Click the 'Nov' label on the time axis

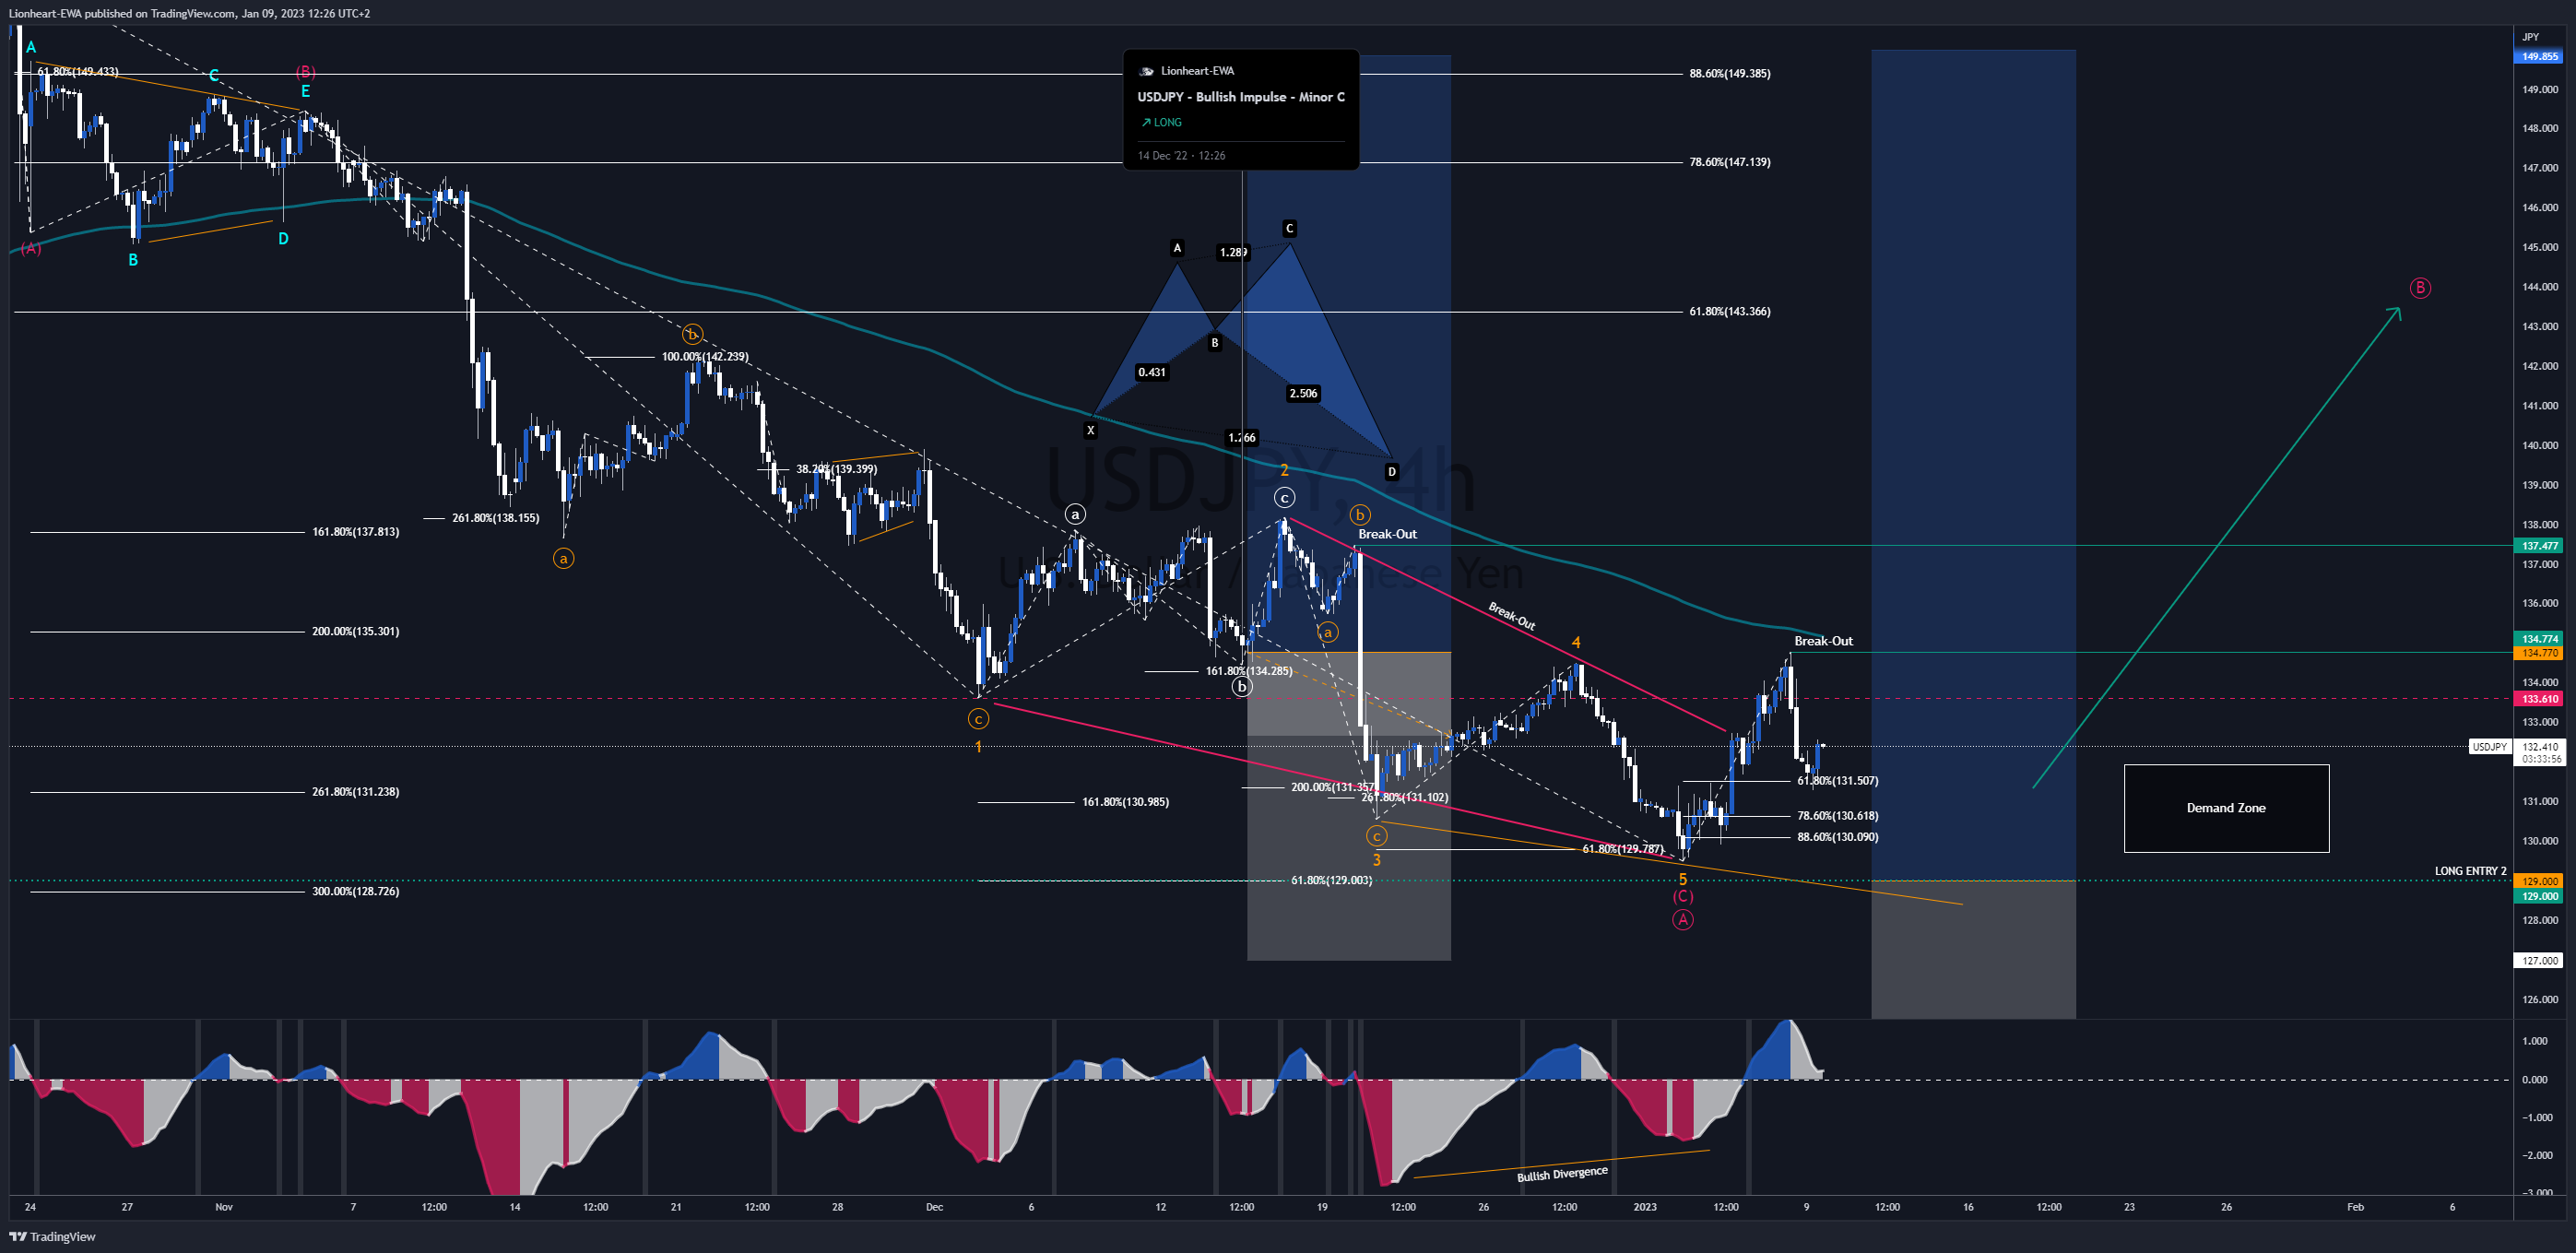coord(224,1207)
